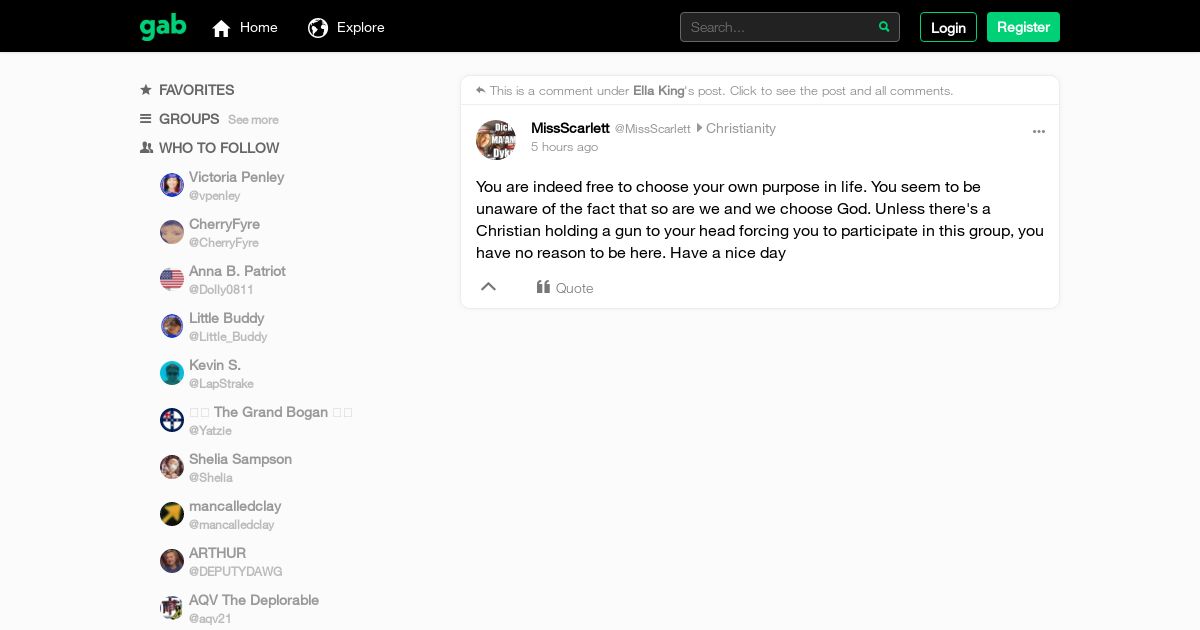Viewport: 1200px width, 630px height.
Task: Open the Christianity group link
Action: [741, 128]
